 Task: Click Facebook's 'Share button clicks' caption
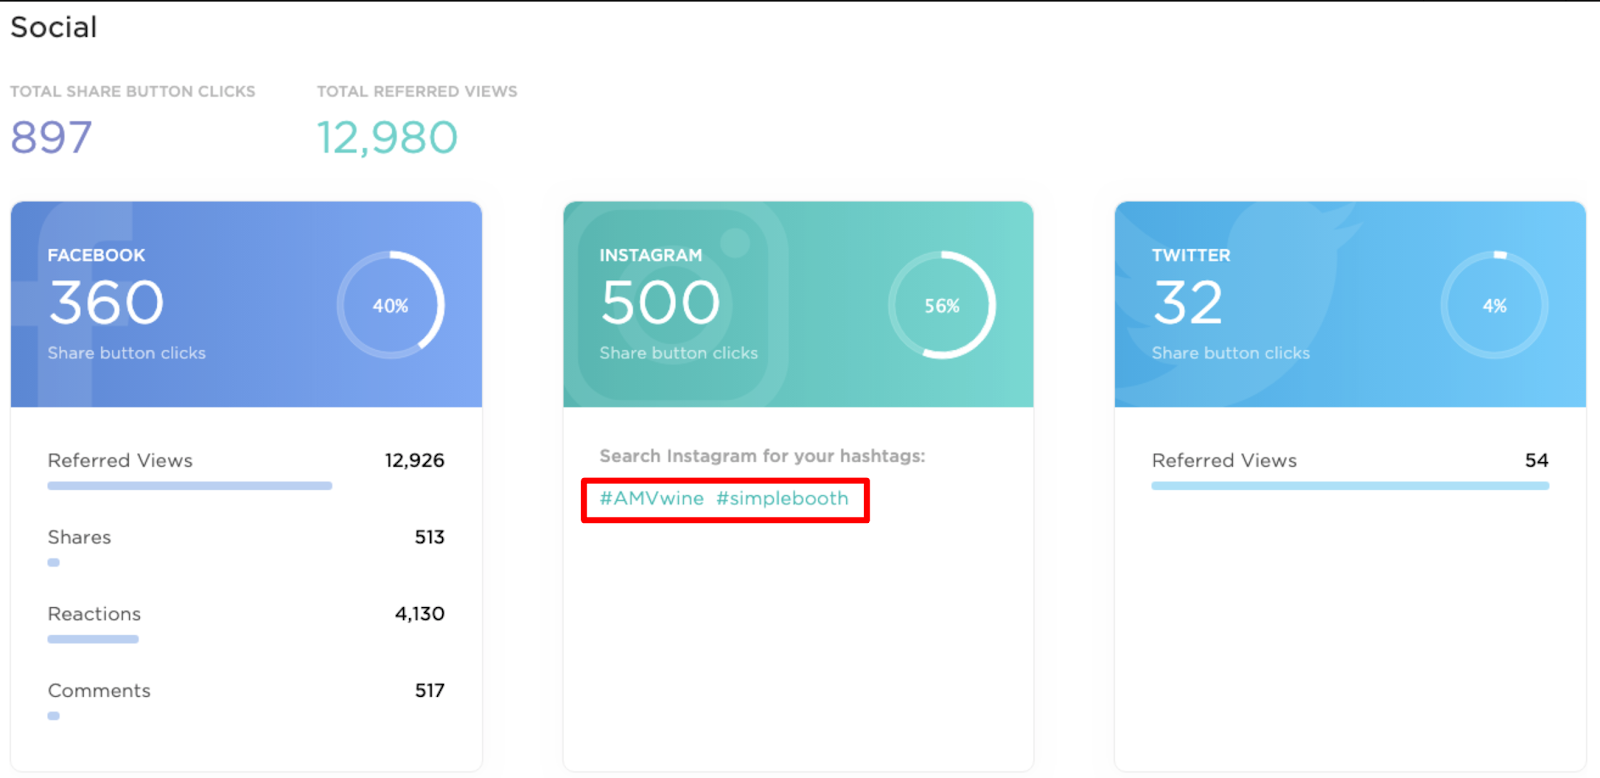point(127,353)
